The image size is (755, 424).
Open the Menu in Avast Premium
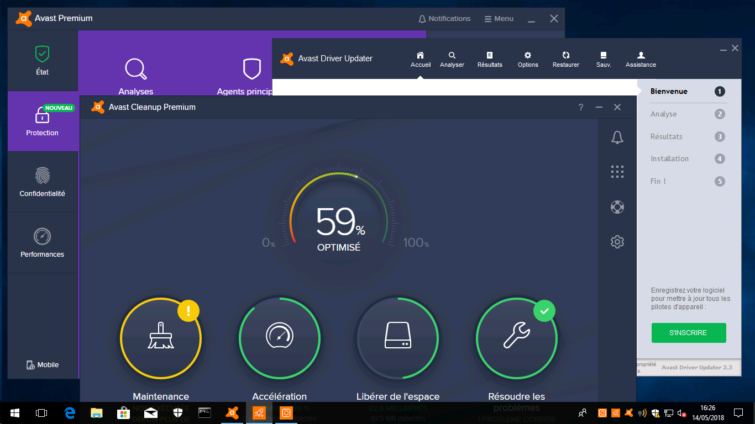(499, 19)
